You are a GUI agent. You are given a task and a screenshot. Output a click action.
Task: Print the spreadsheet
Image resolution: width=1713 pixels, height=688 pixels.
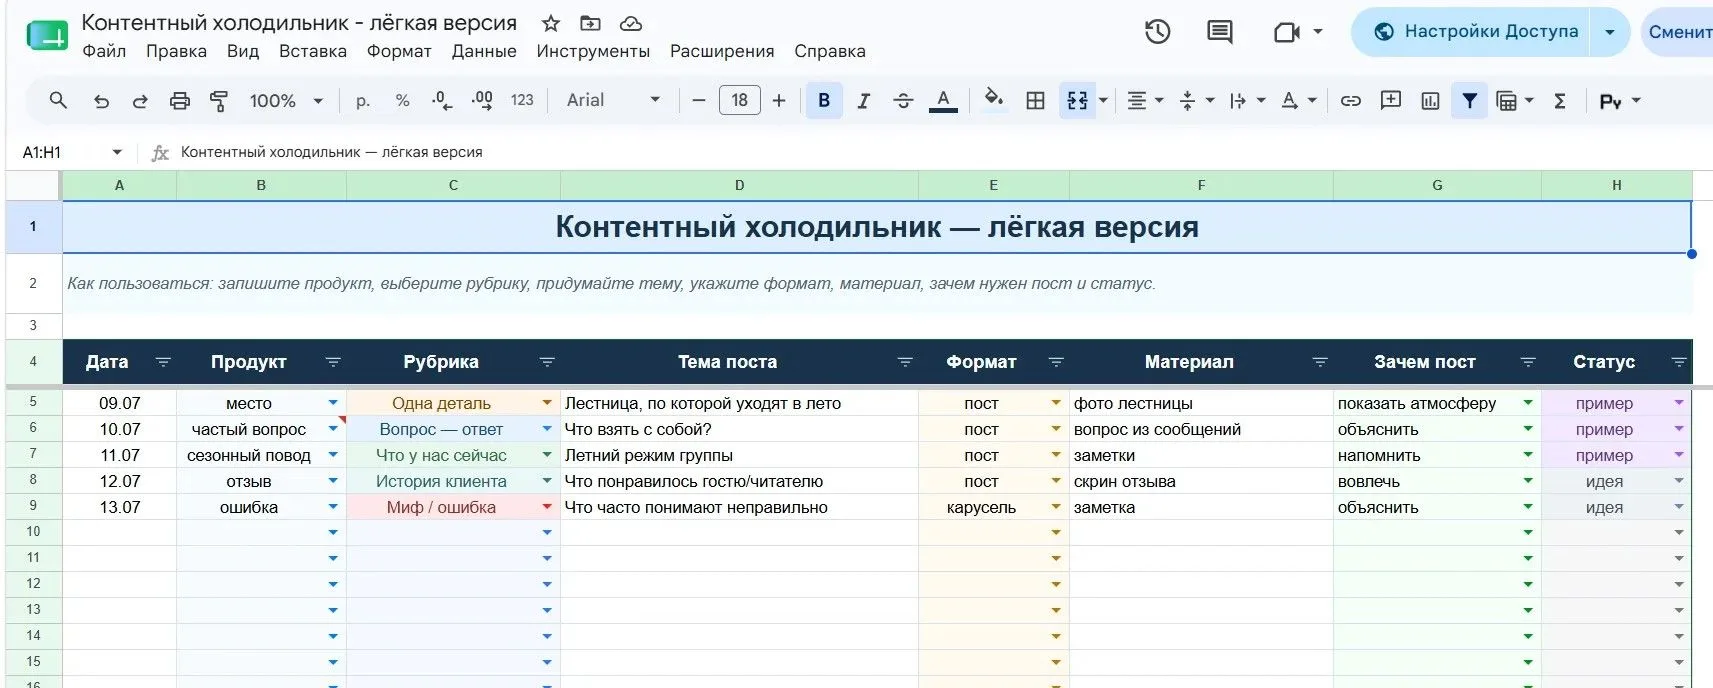click(x=179, y=100)
